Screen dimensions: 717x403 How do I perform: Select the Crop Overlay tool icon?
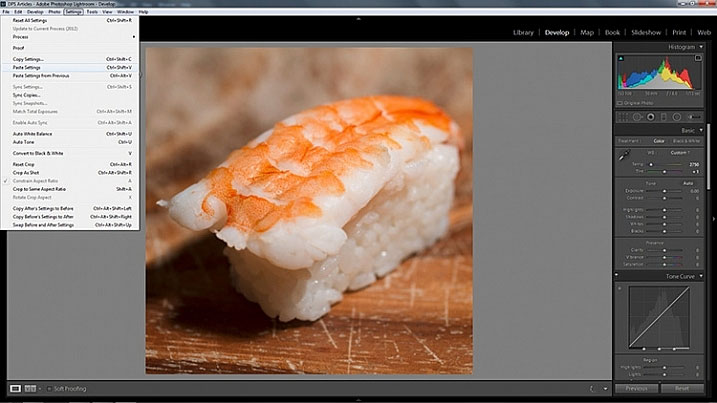click(623, 117)
